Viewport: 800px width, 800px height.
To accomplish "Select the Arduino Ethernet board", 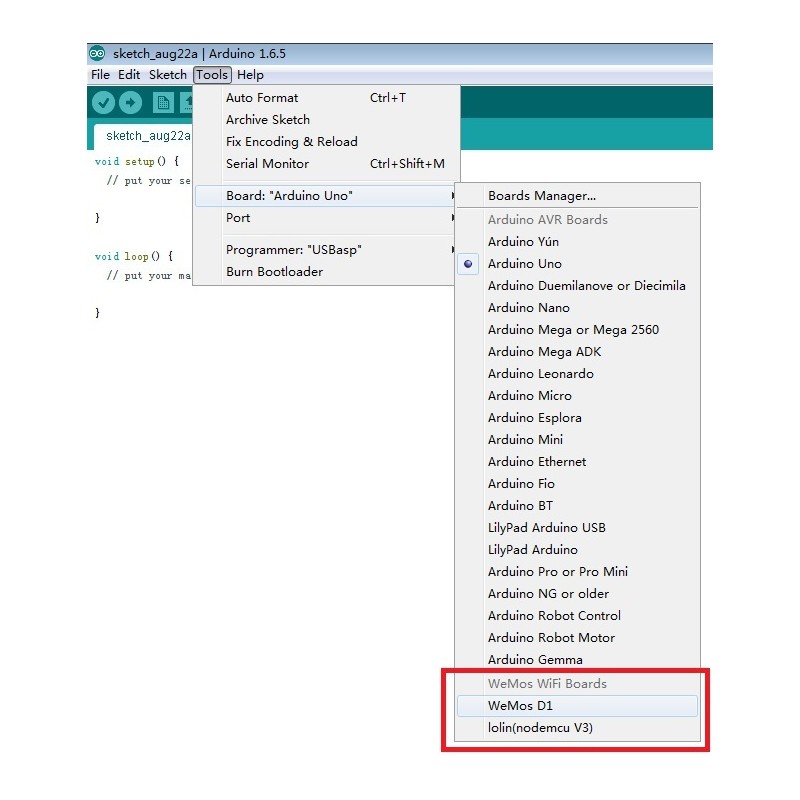I will click(x=577, y=461).
